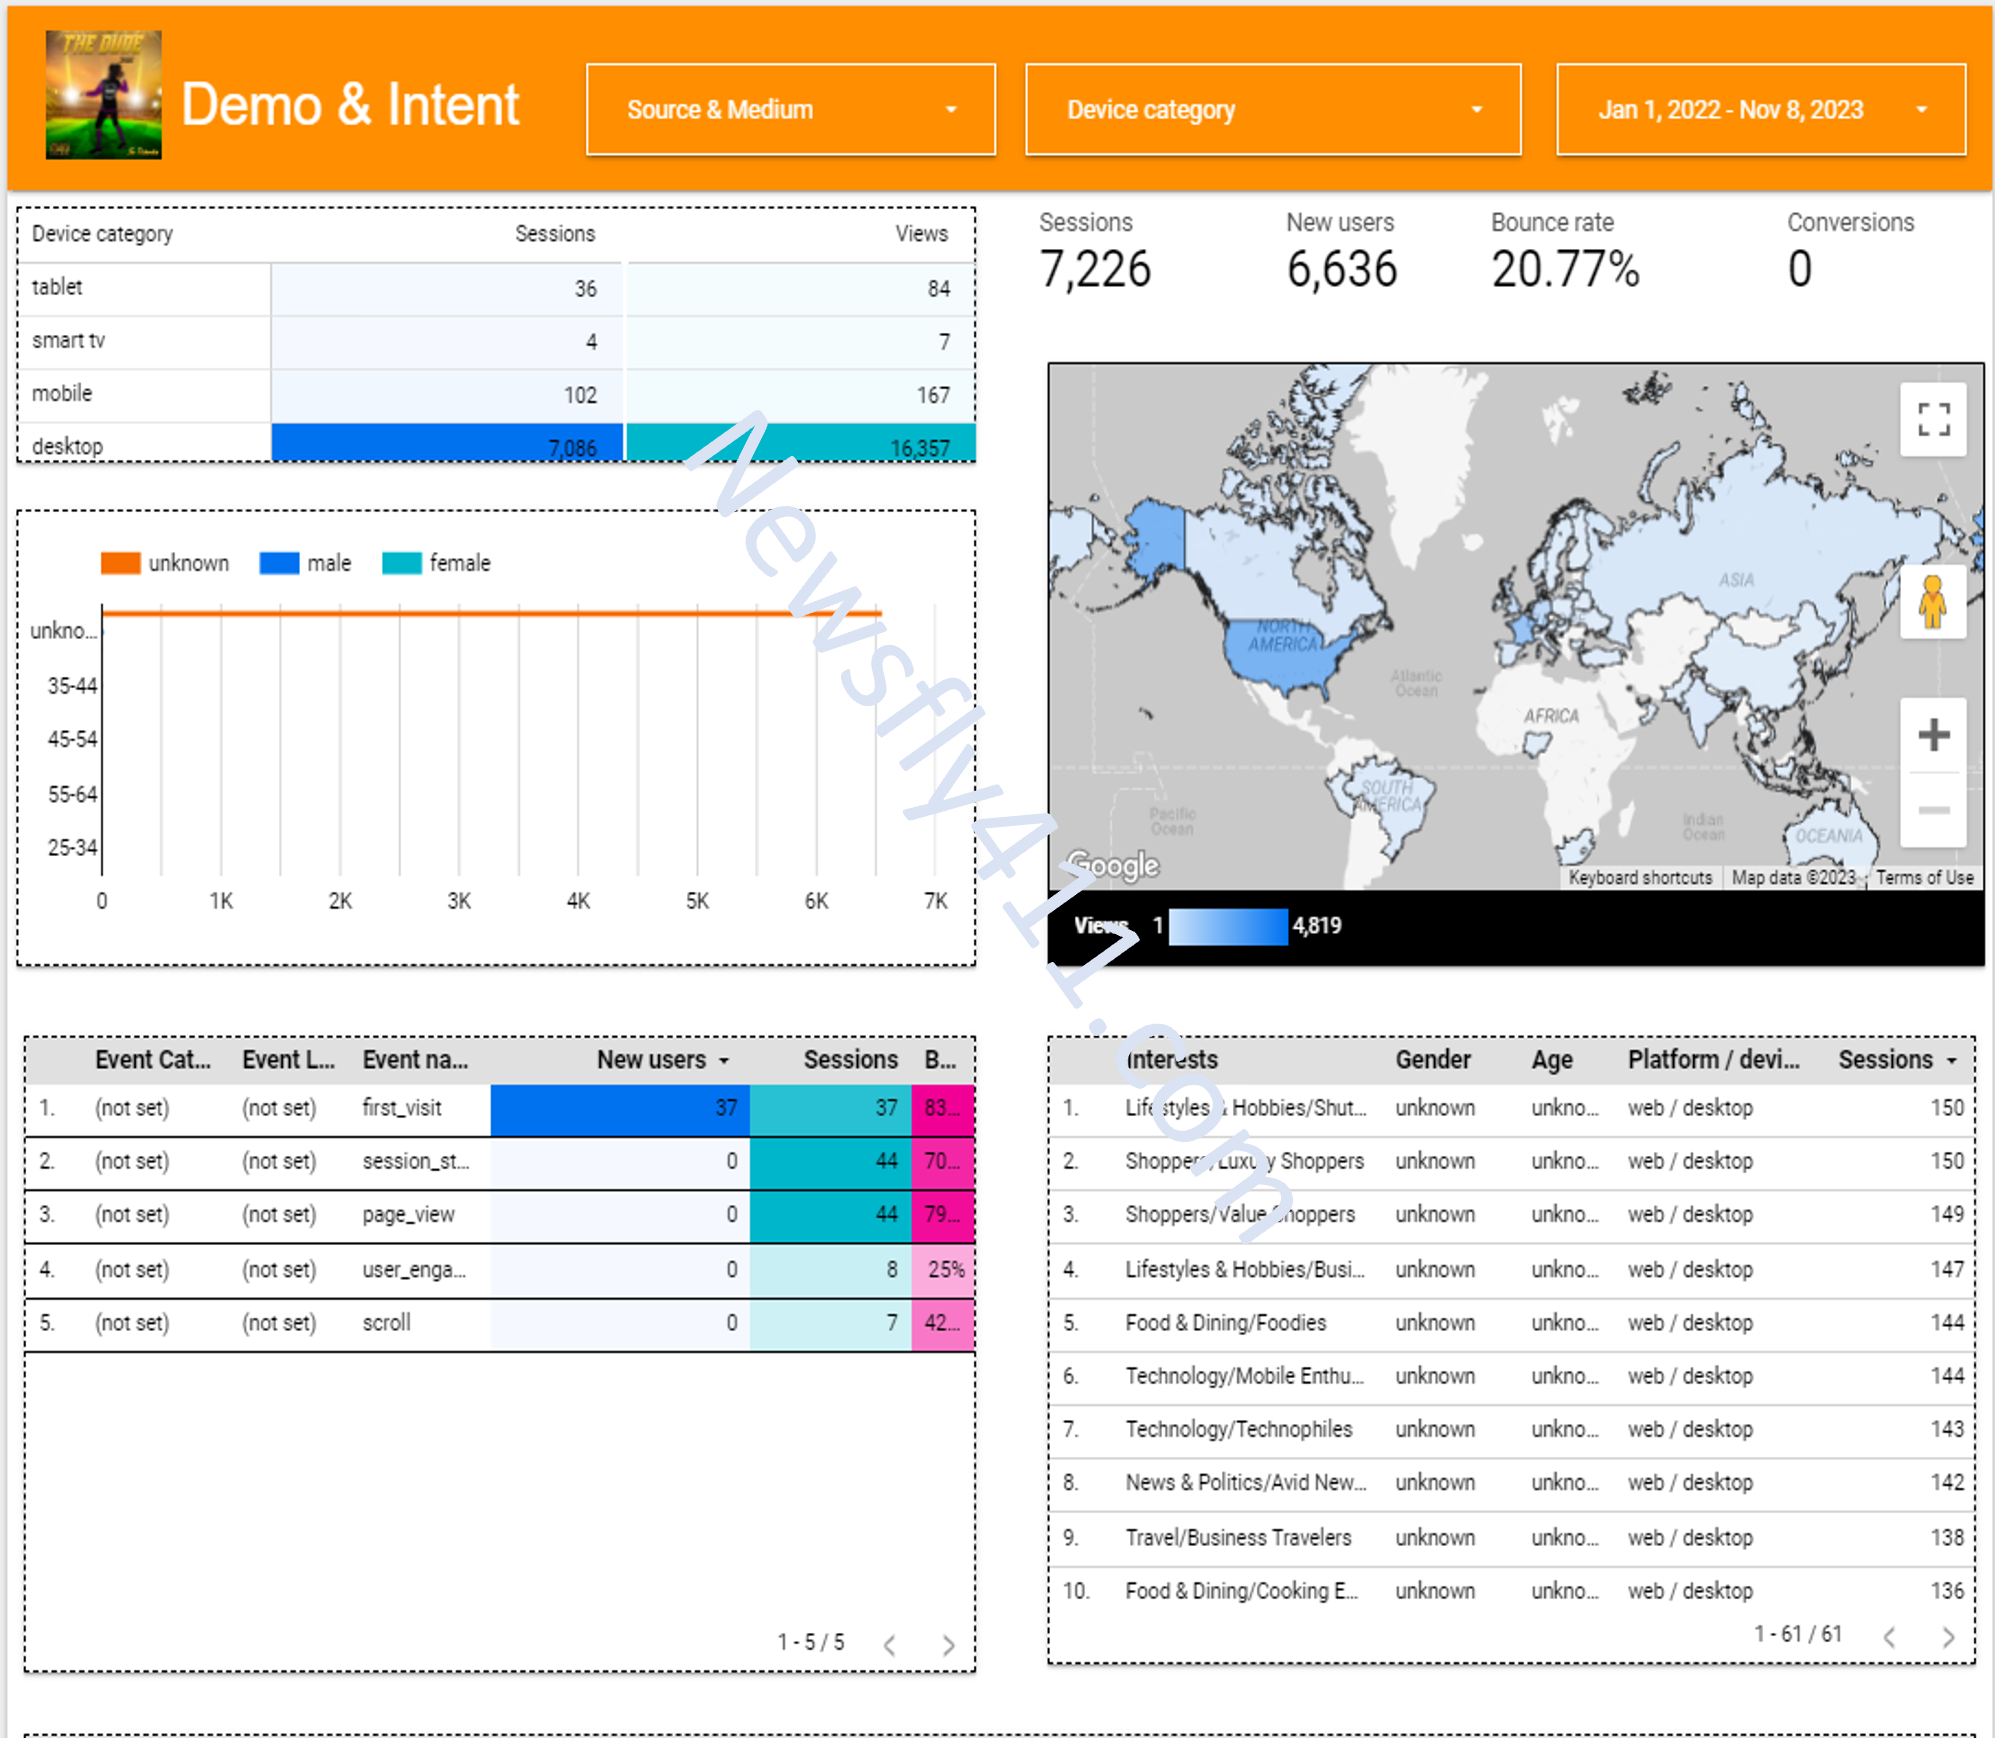Click the fullscreen map icon

pyautogui.click(x=1932, y=419)
